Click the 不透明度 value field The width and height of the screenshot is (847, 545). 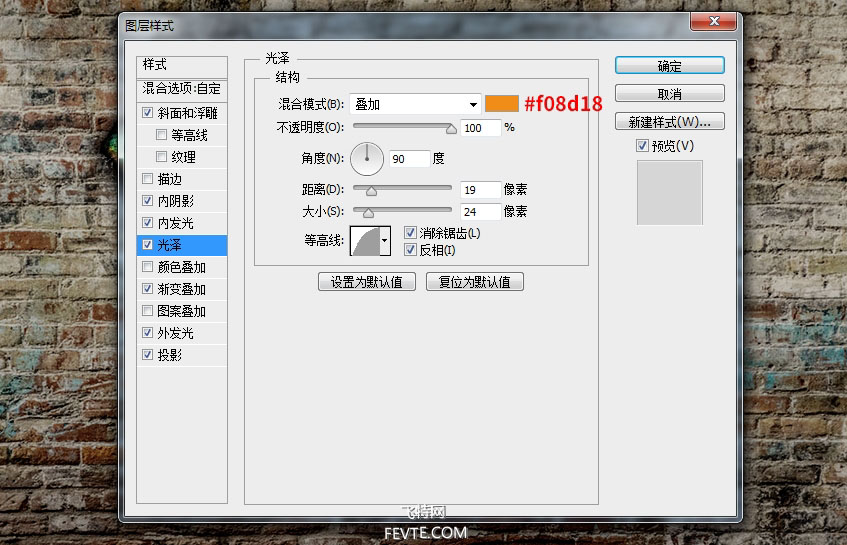pos(480,128)
